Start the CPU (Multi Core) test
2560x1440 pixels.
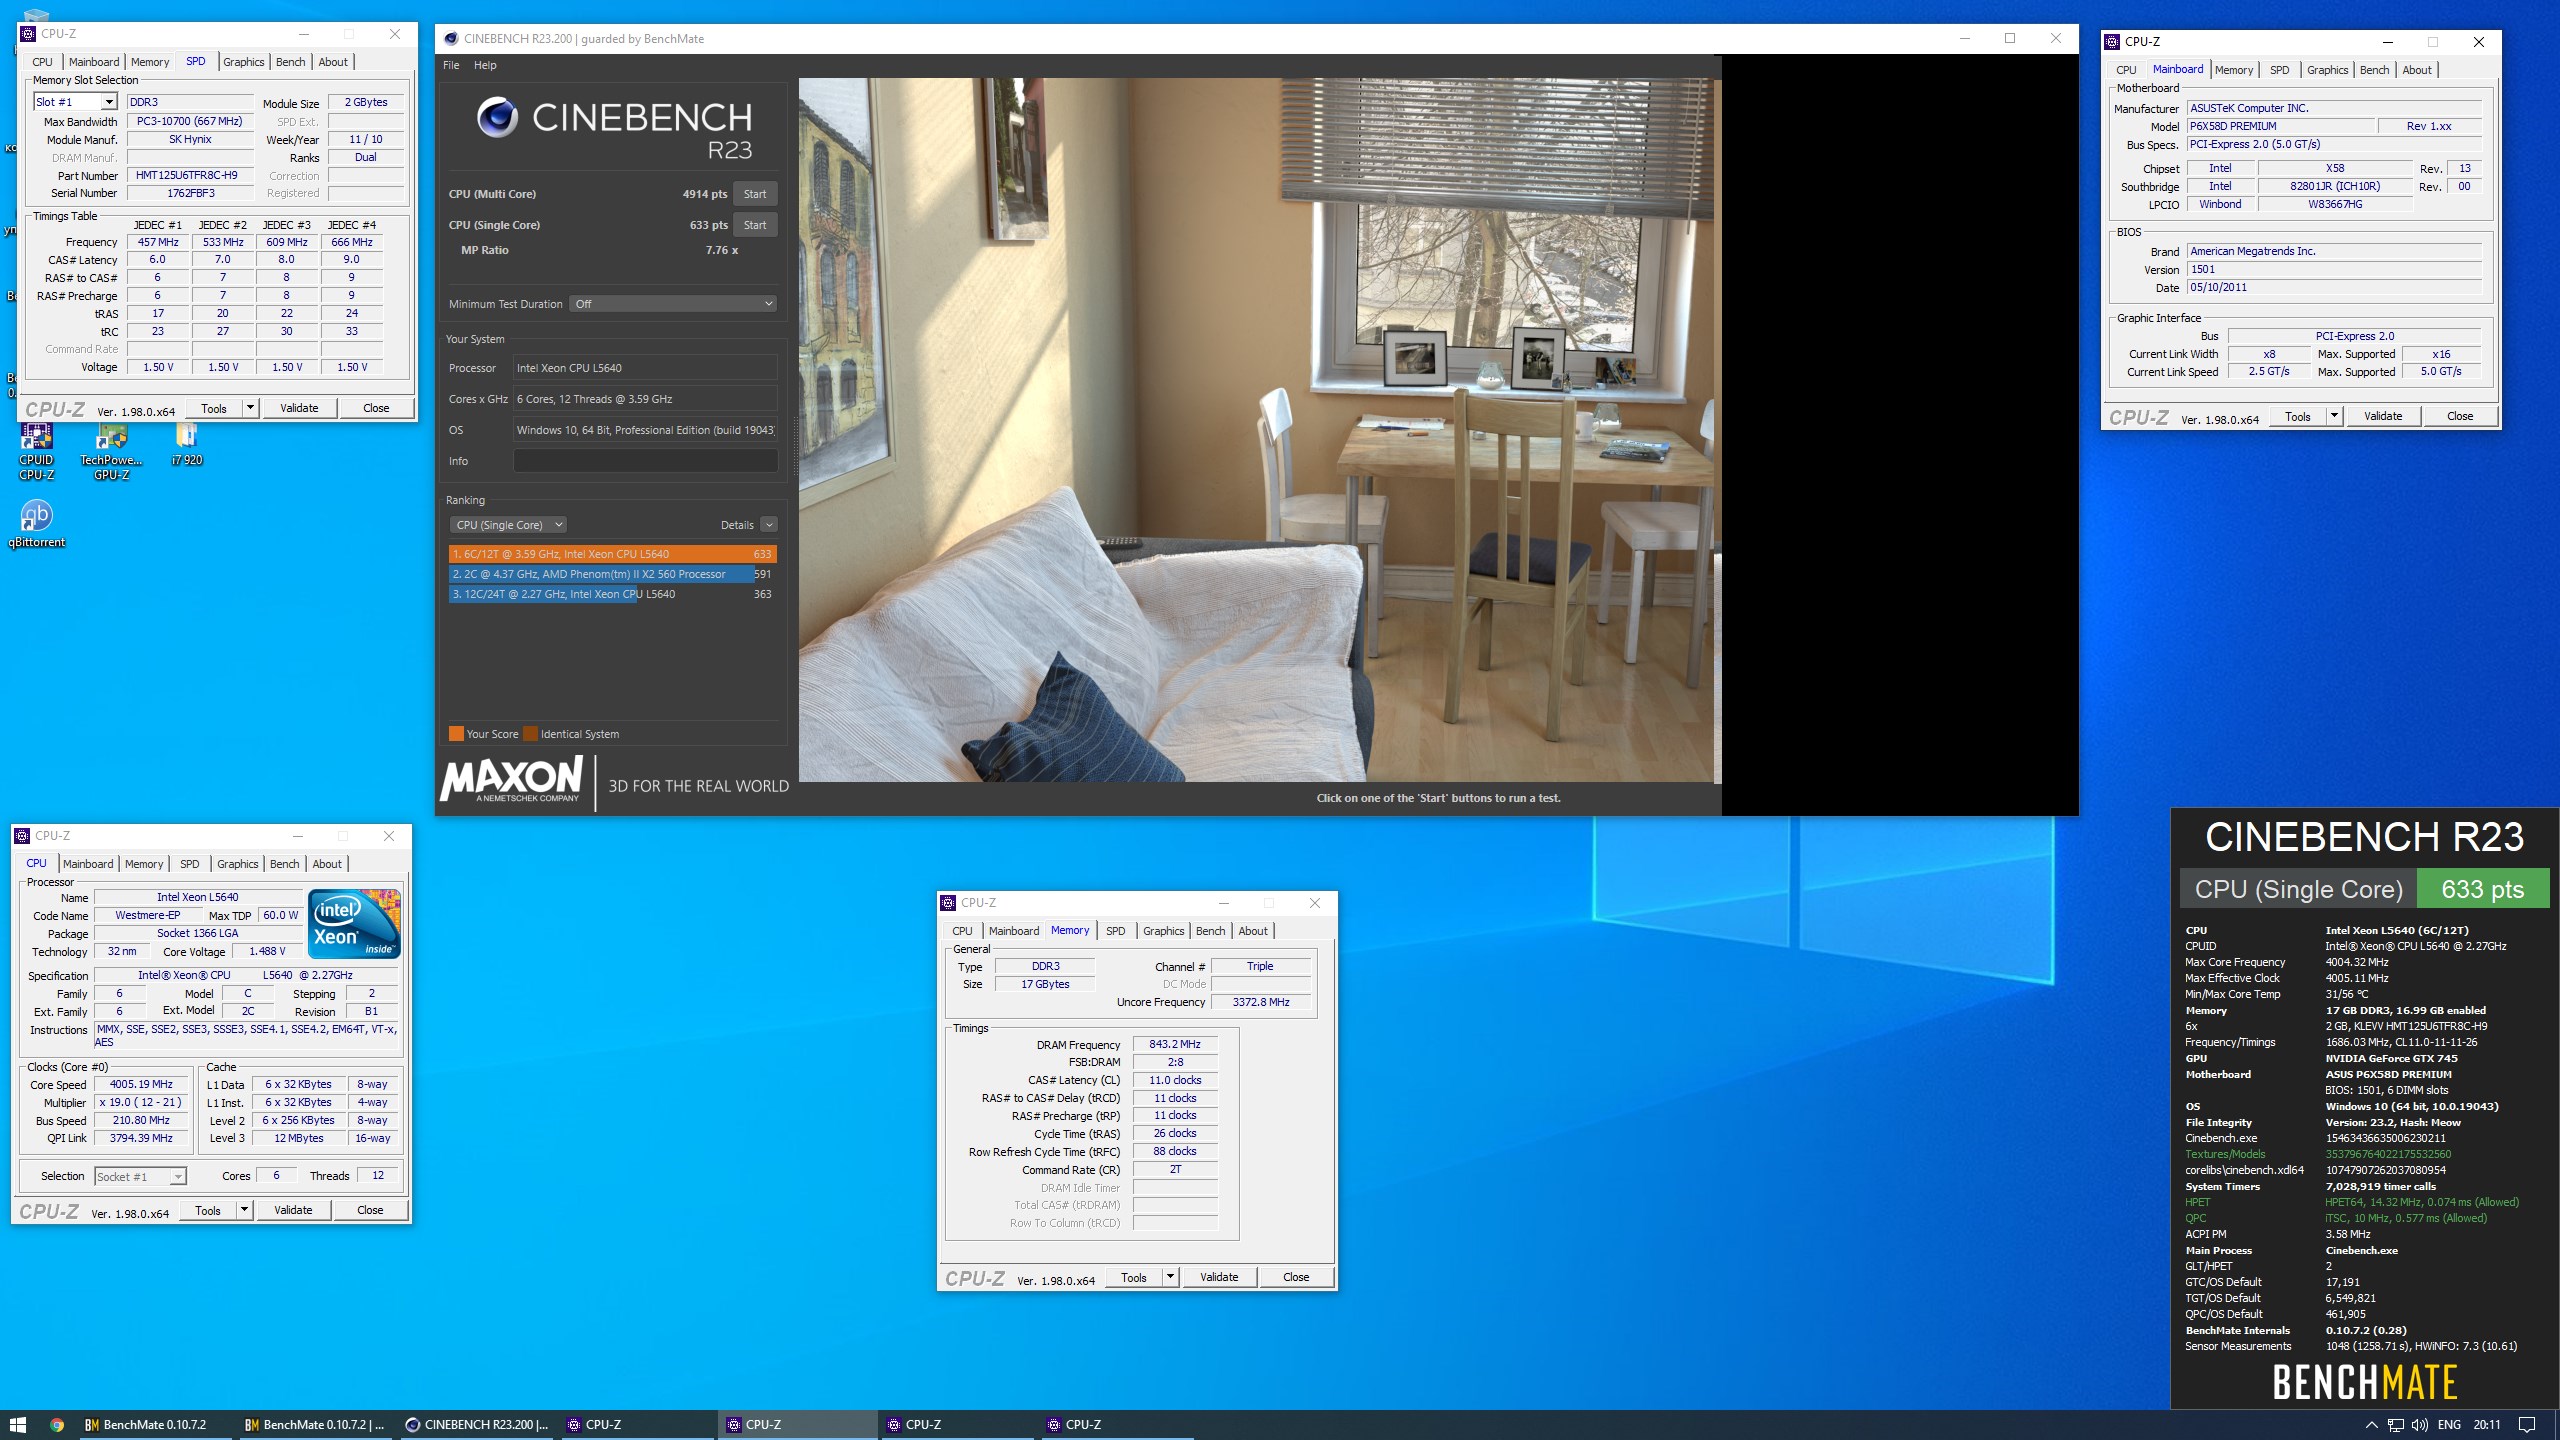point(755,194)
